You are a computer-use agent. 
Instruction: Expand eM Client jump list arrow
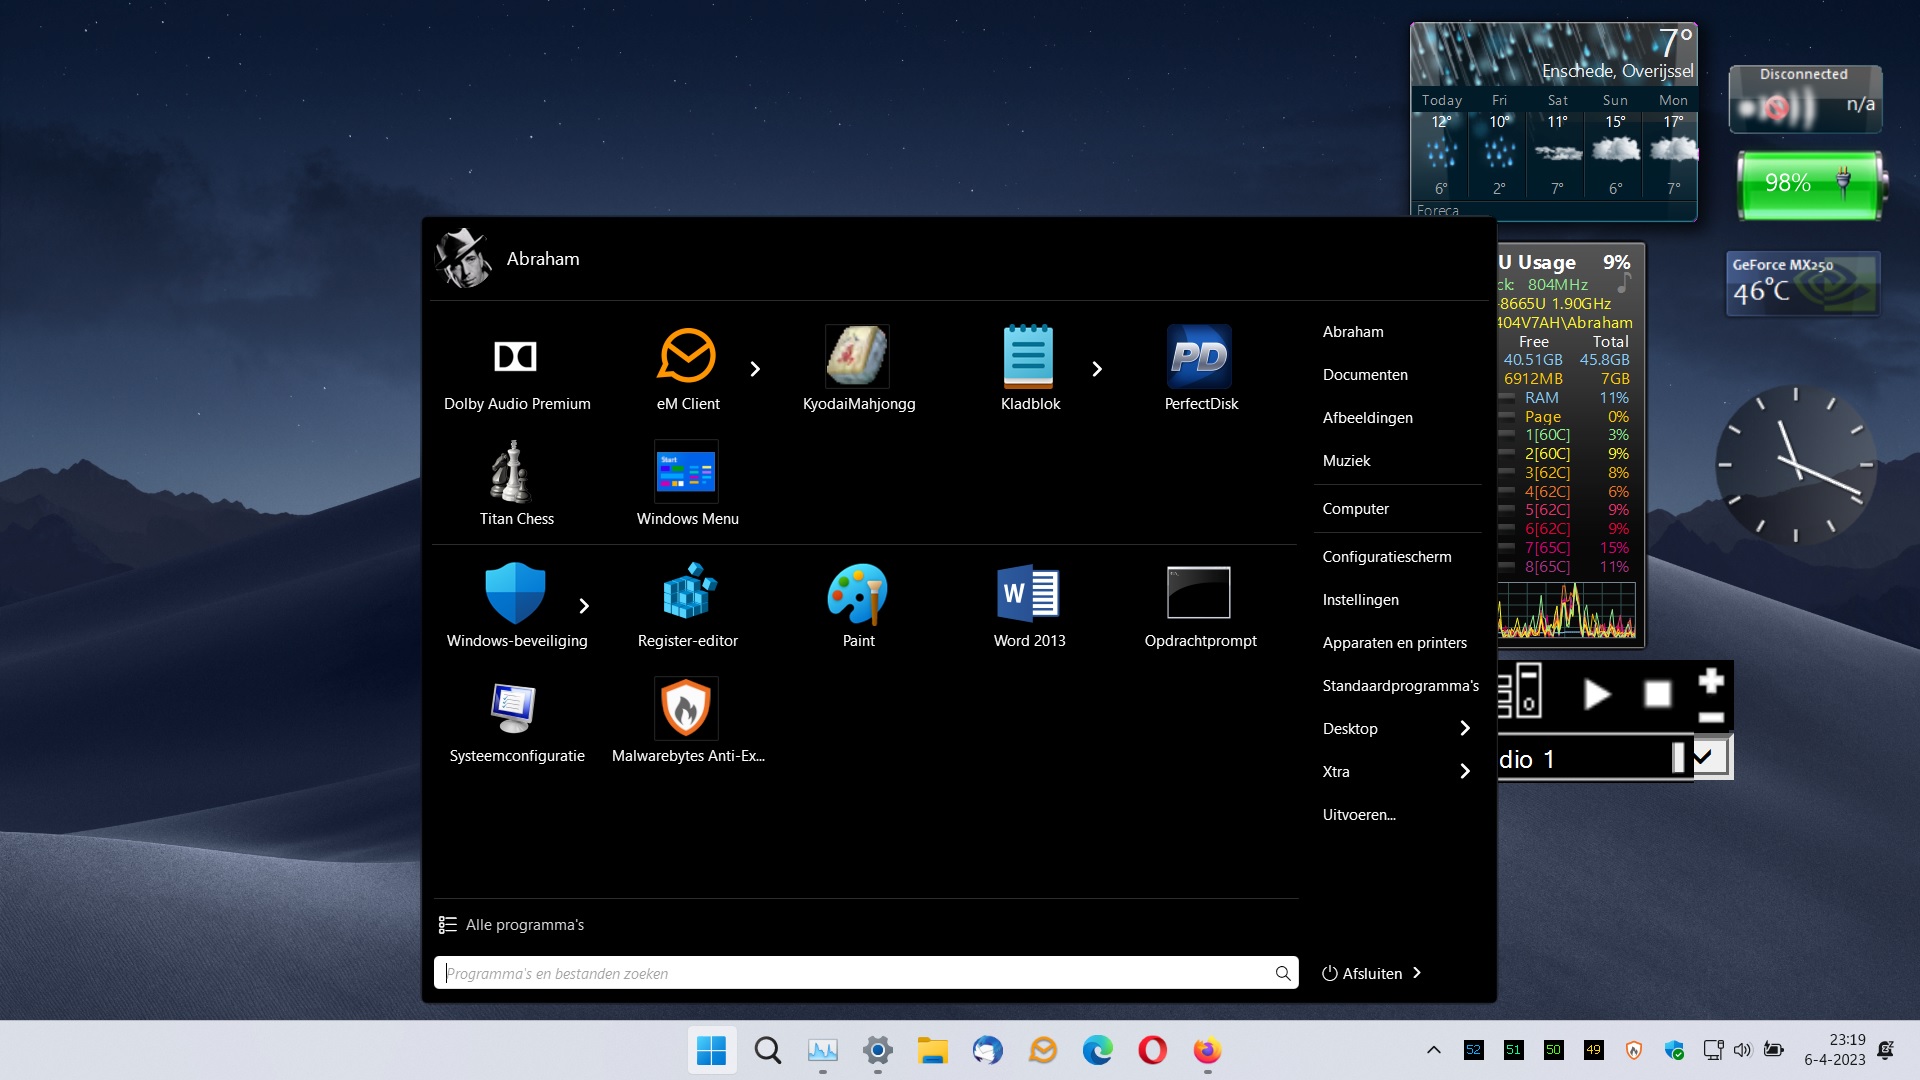tap(755, 369)
